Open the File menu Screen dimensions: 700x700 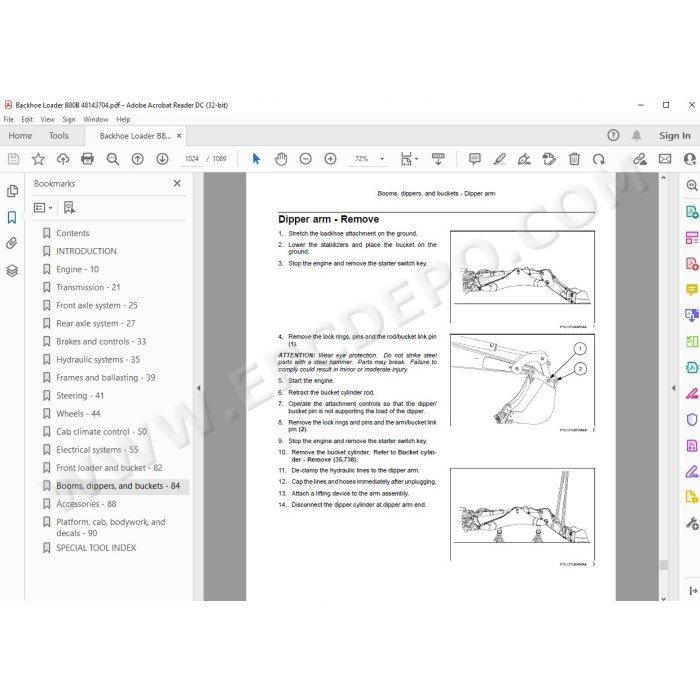pos(8,119)
